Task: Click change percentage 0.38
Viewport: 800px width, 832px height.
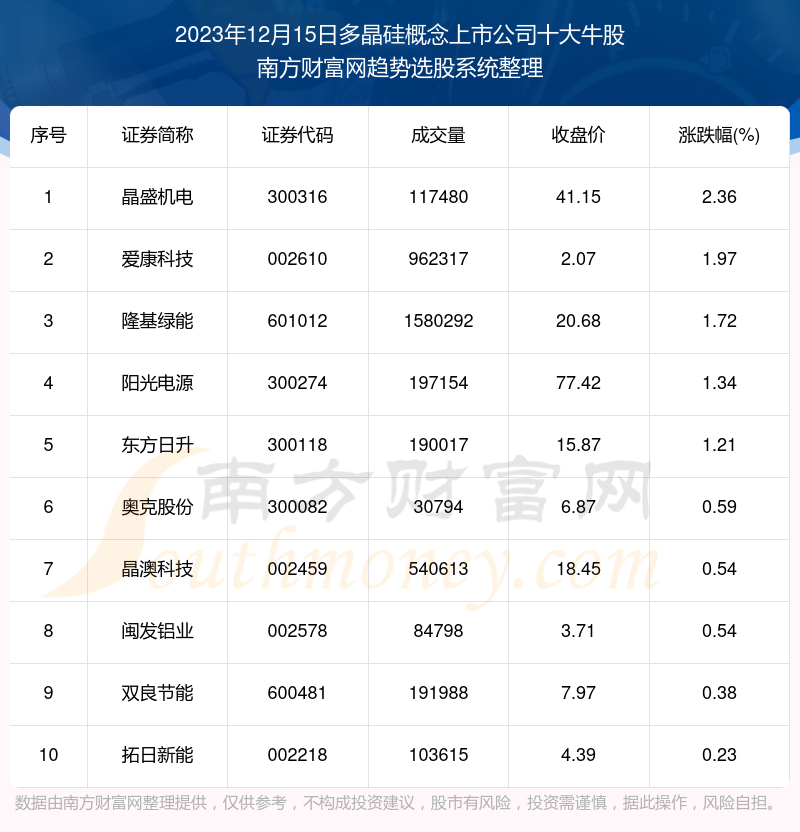Action: 719,693
